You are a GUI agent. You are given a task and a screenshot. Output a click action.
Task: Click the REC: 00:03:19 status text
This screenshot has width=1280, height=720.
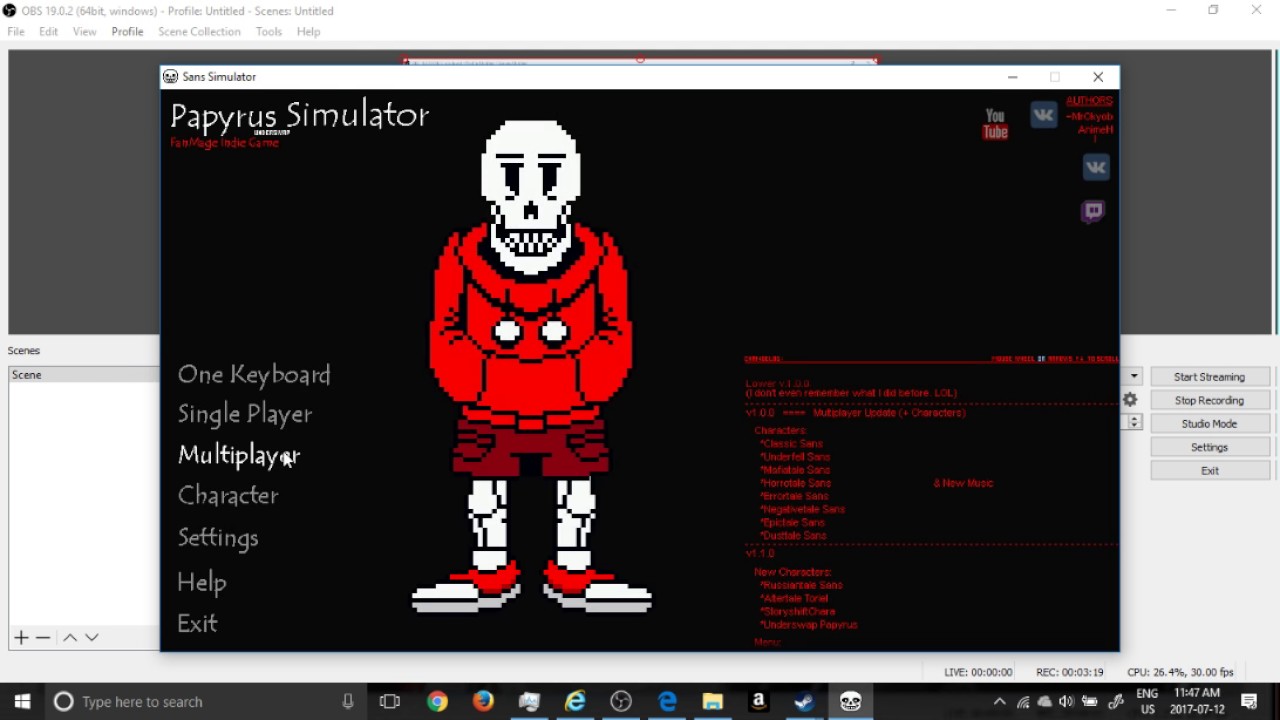coord(1070,673)
